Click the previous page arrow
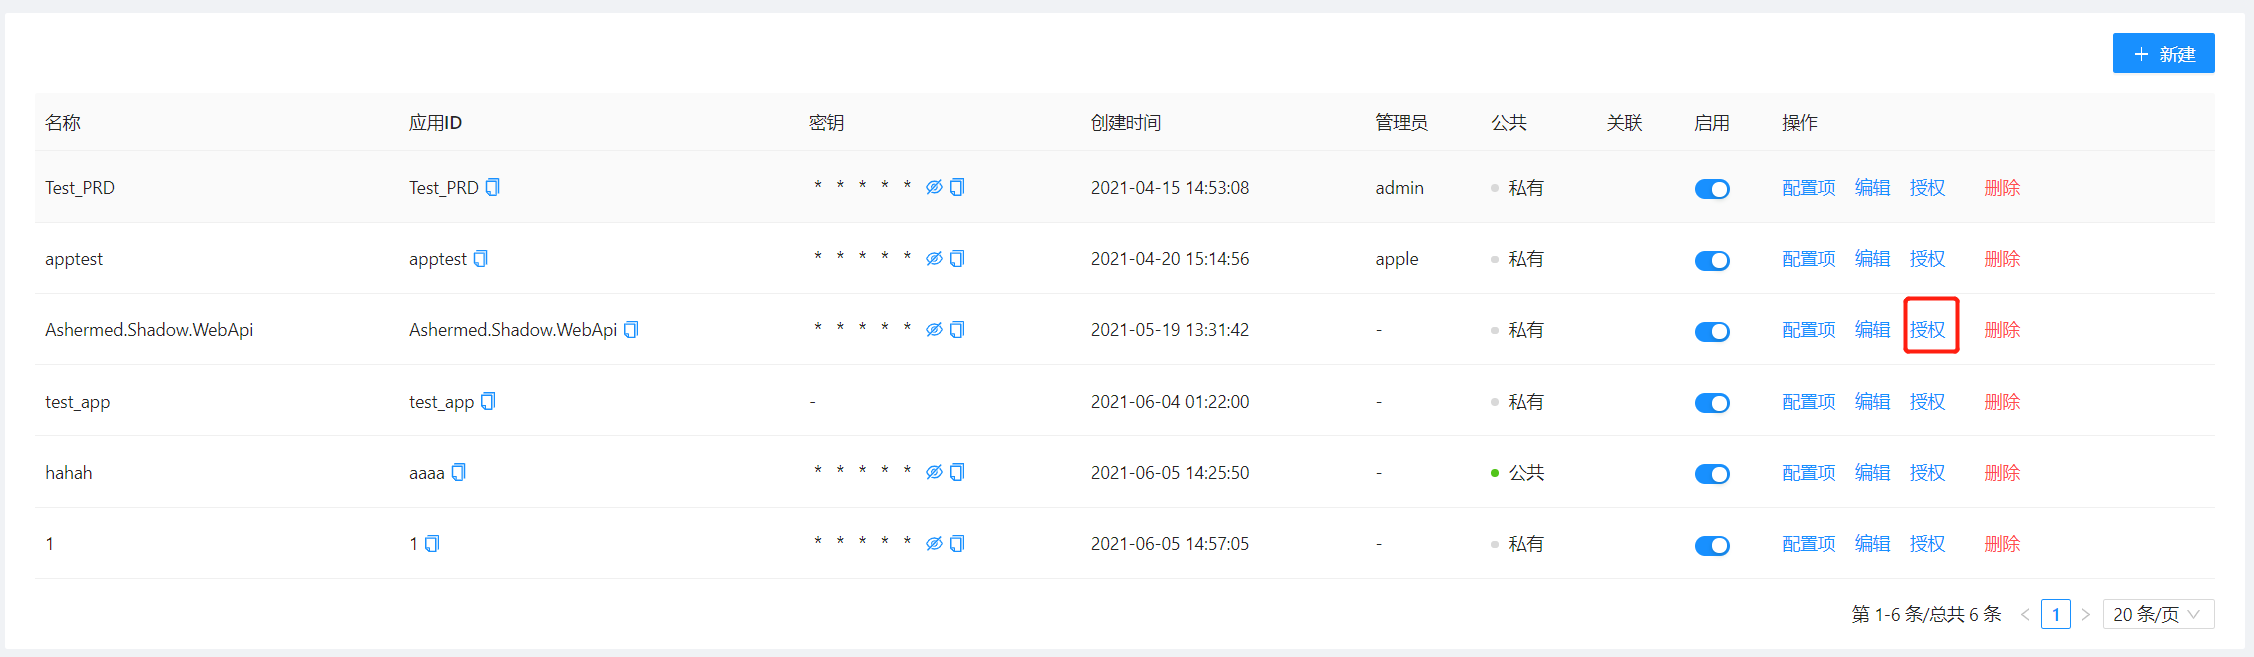Image resolution: width=2254 pixels, height=657 pixels. (x=2025, y=614)
